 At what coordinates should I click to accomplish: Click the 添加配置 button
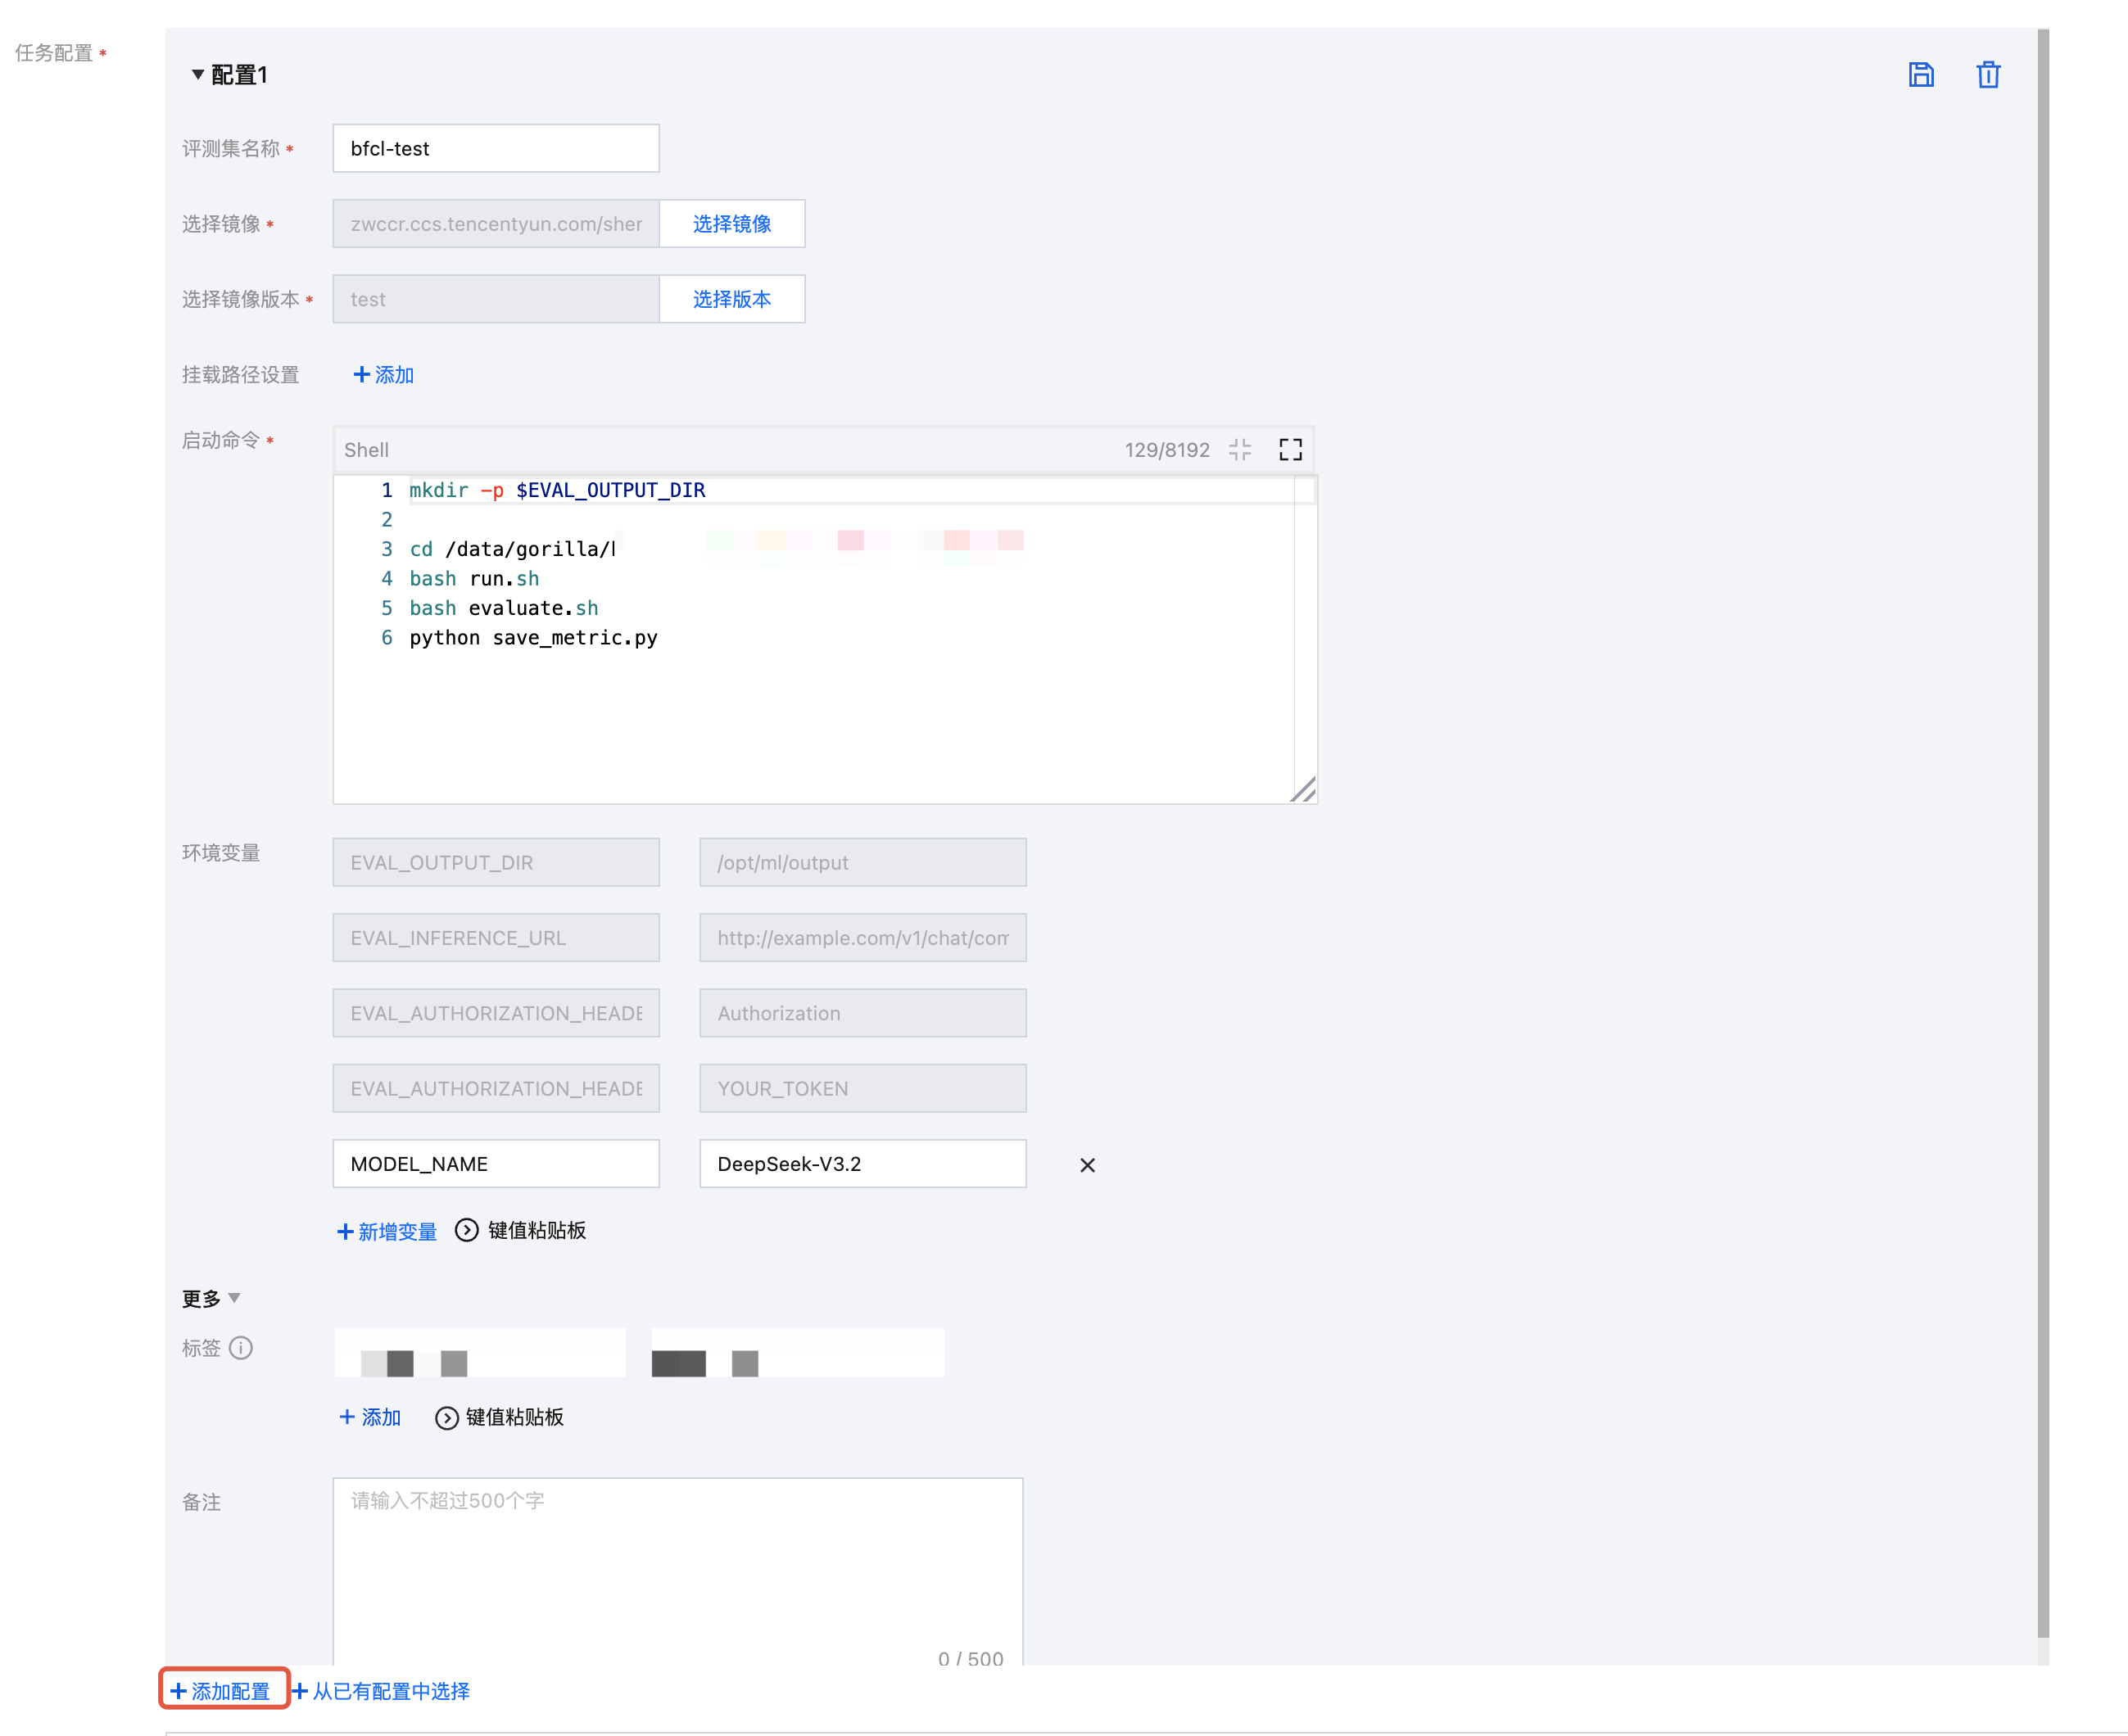(x=221, y=1691)
